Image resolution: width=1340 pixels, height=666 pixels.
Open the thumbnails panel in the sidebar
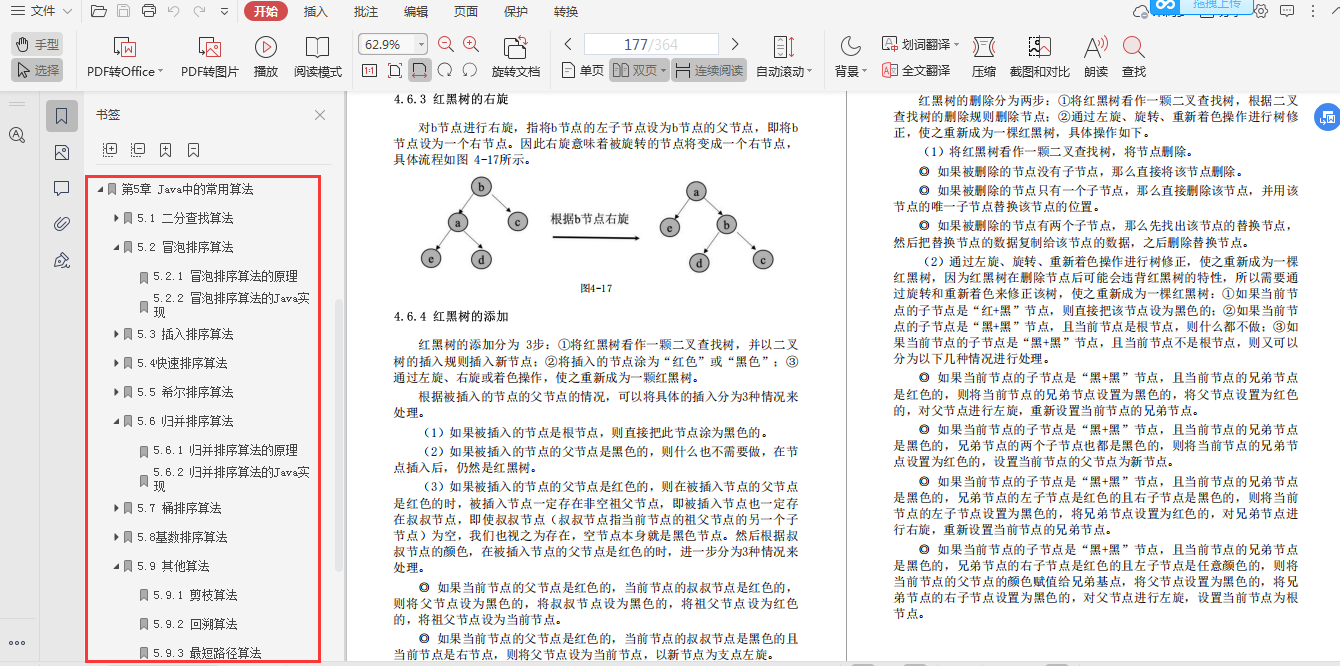coord(62,153)
